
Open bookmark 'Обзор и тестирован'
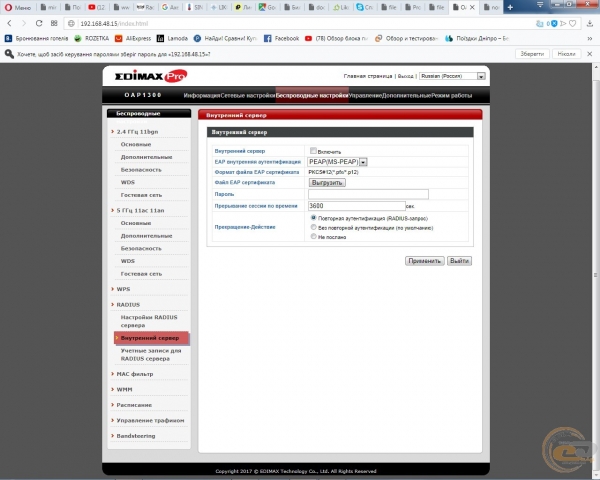click(x=406, y=38)
